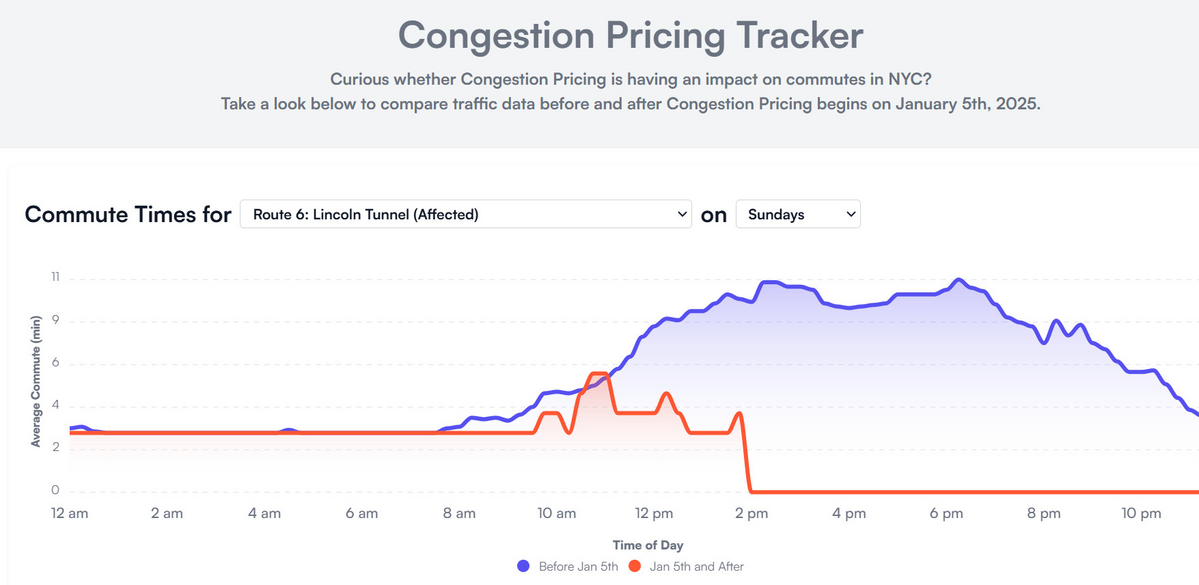This screenshot has height=585, width=1199.
Task: Click the 10 pm x-axis label
Action: 1141,514
